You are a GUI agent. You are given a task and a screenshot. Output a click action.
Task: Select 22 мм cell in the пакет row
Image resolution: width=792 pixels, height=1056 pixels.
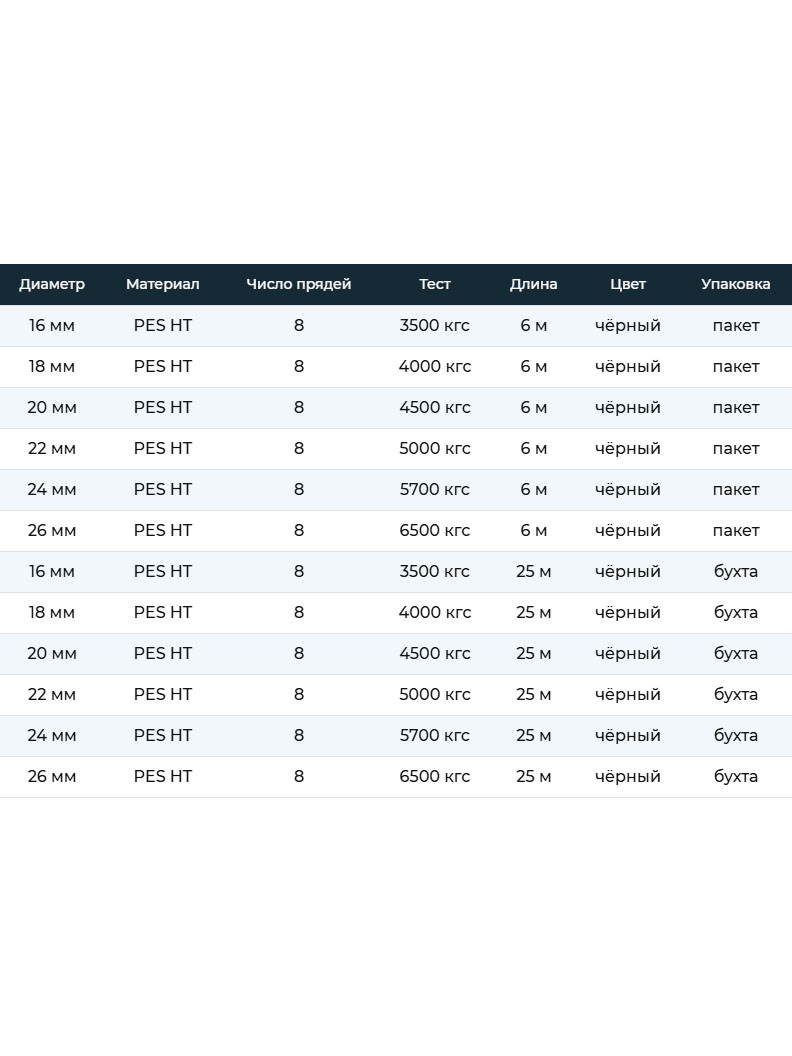(52, 449)
